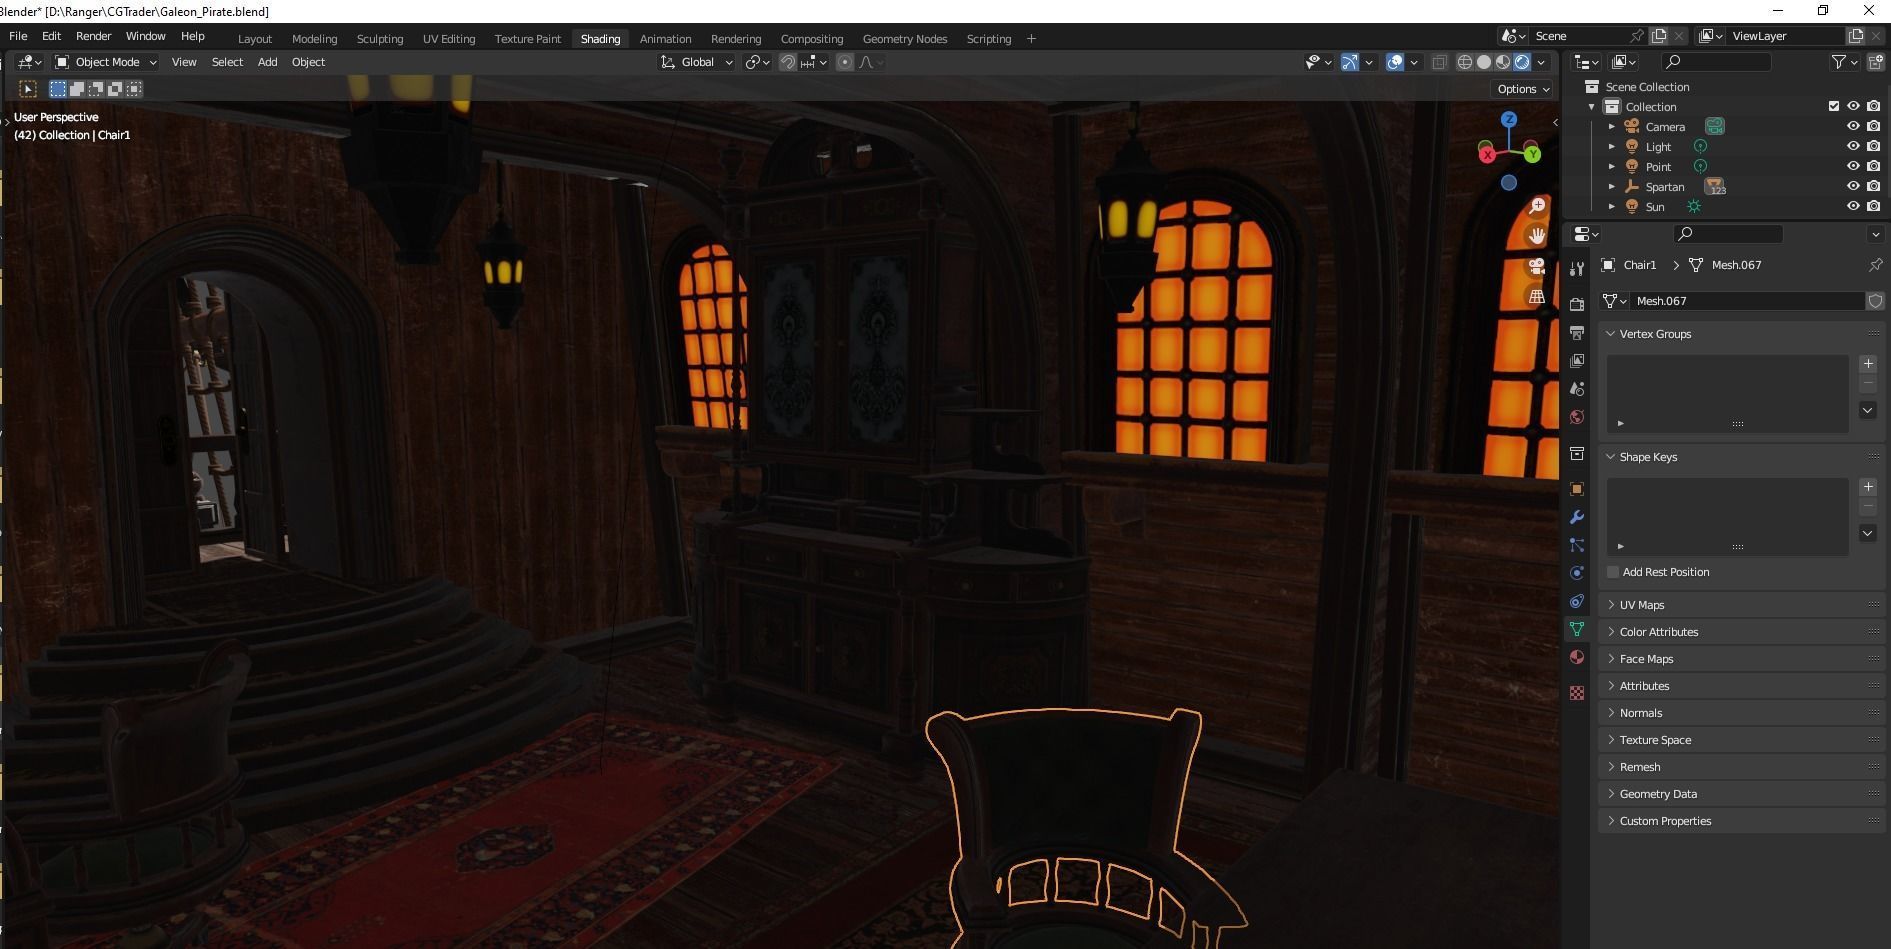Open the Render properties tab
1891x949 pixels.
tap(1577, 304)
